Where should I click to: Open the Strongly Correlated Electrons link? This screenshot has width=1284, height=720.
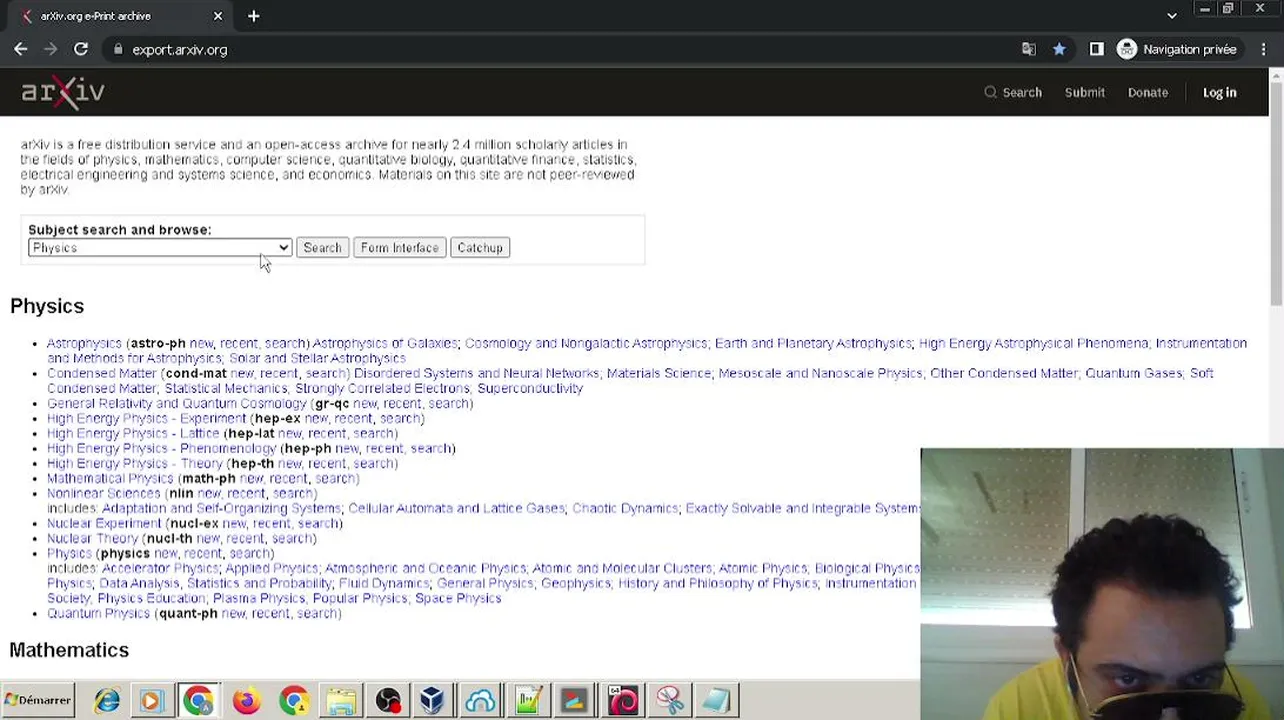(x=382, y=388)
